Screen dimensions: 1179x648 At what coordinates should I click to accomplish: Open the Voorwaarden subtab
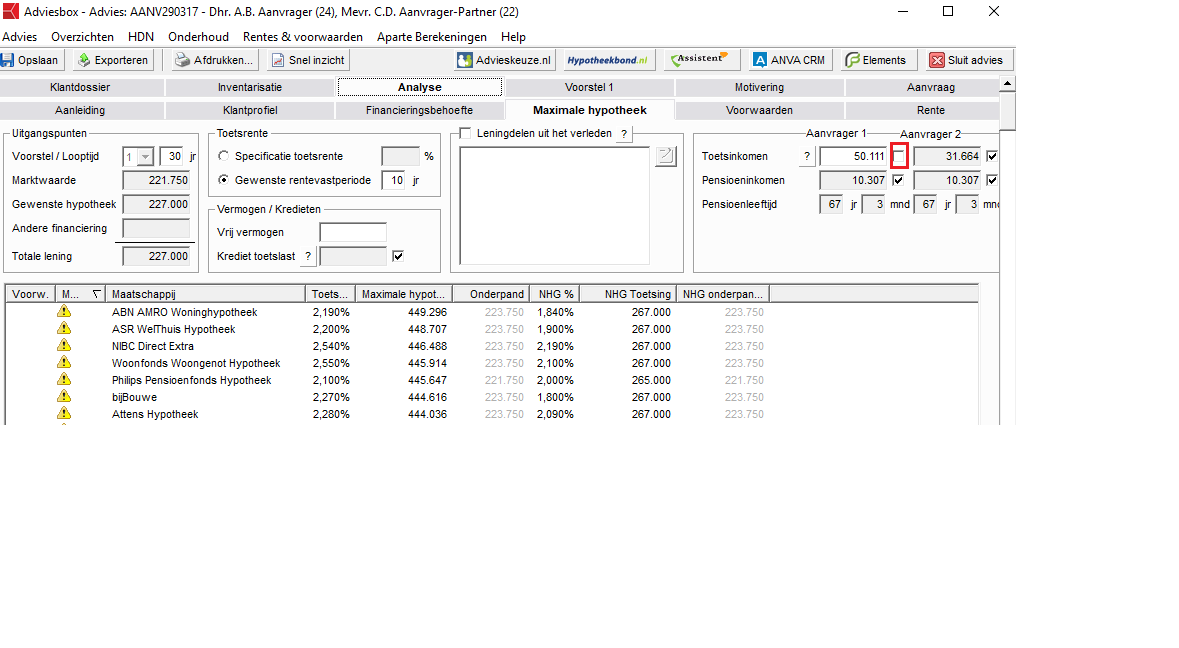click(759, 110)
